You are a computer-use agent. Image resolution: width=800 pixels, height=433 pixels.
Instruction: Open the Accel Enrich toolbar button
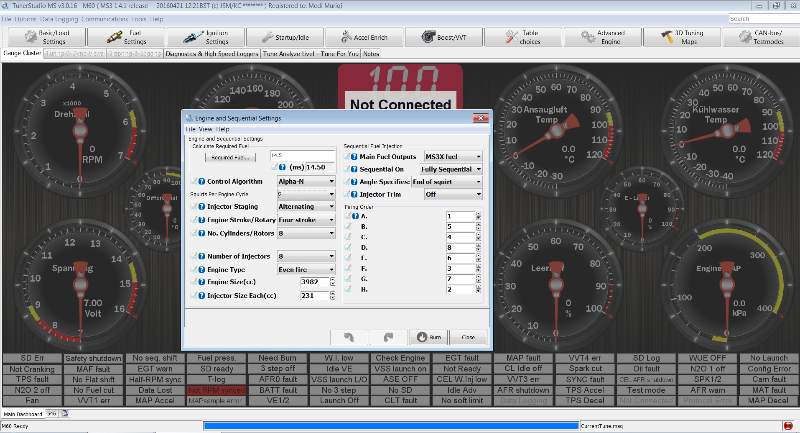366,37
